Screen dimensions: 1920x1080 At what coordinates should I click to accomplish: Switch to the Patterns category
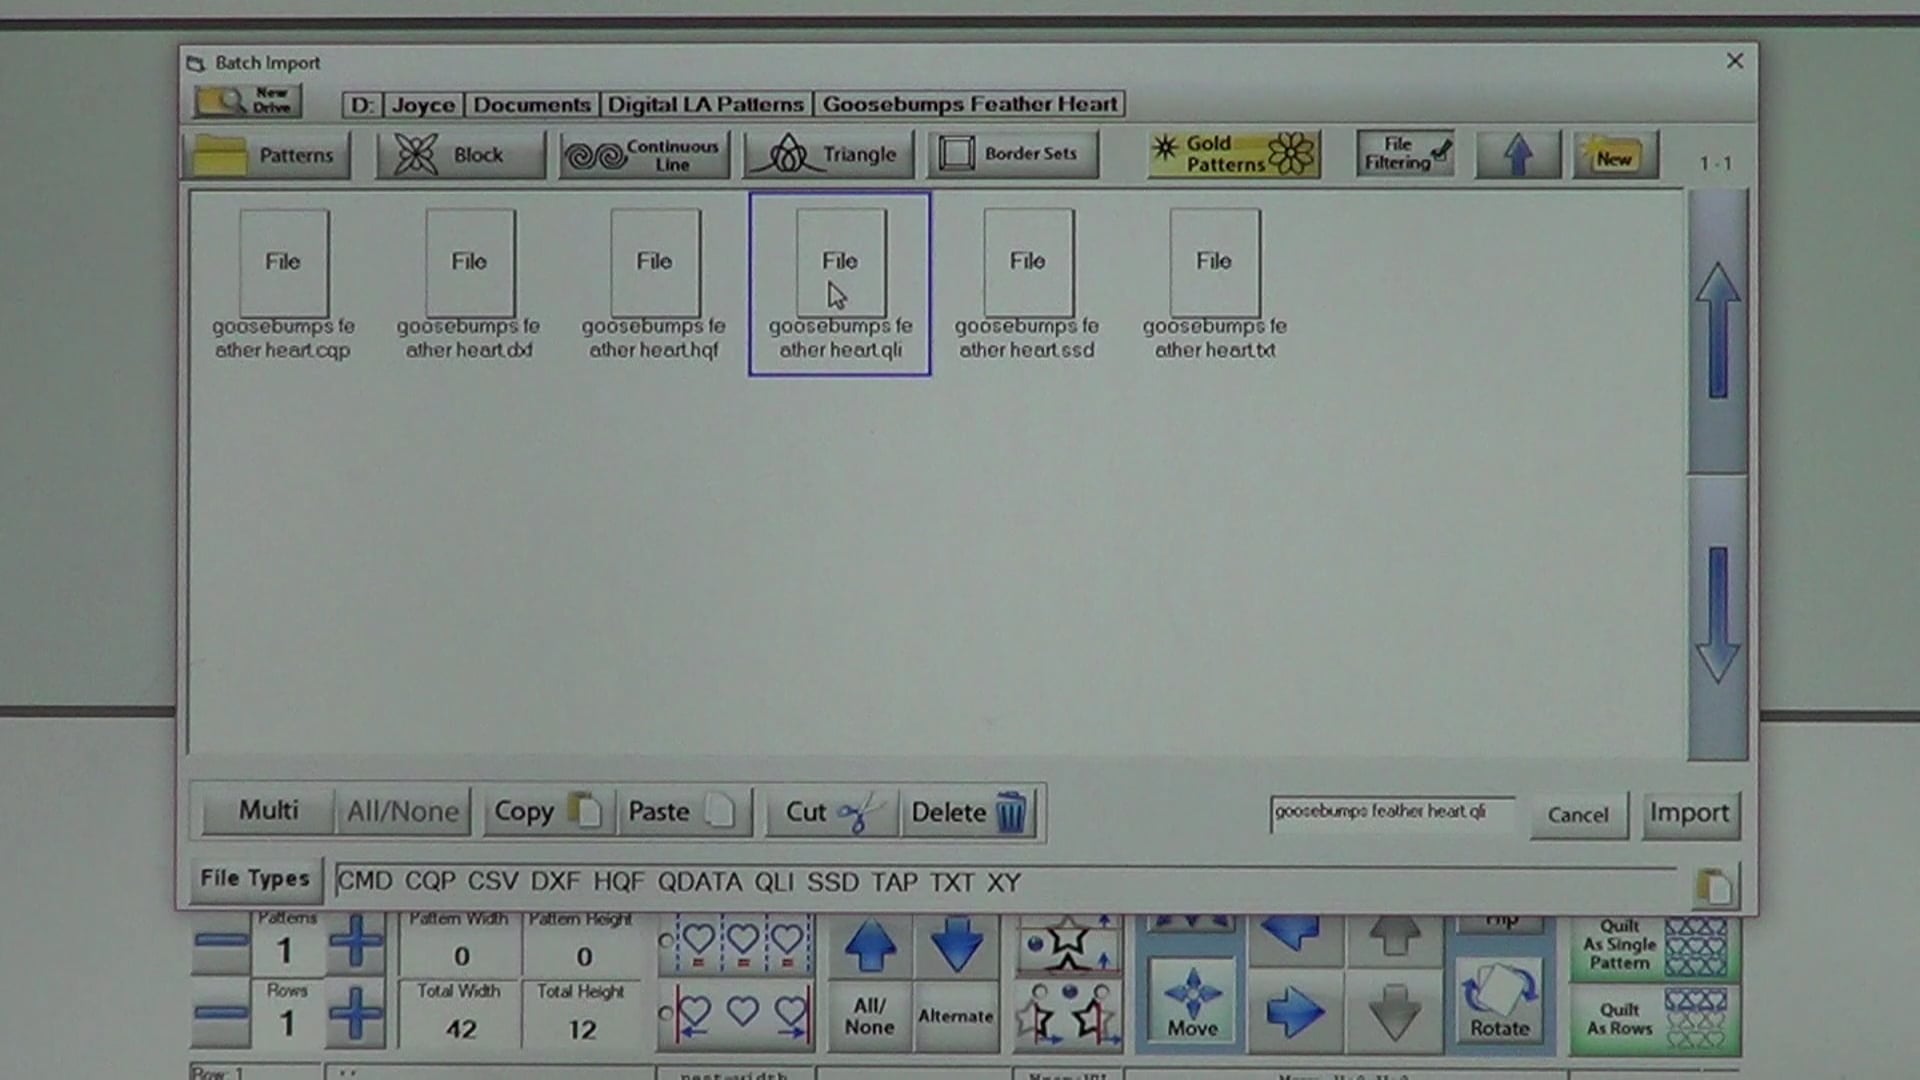click(265, 154)
